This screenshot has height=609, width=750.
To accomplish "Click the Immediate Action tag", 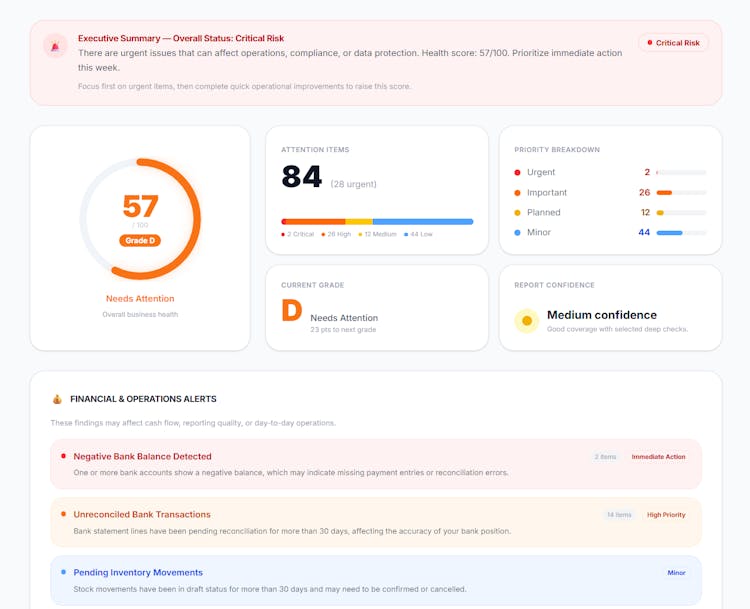I will tap(658, 457).
